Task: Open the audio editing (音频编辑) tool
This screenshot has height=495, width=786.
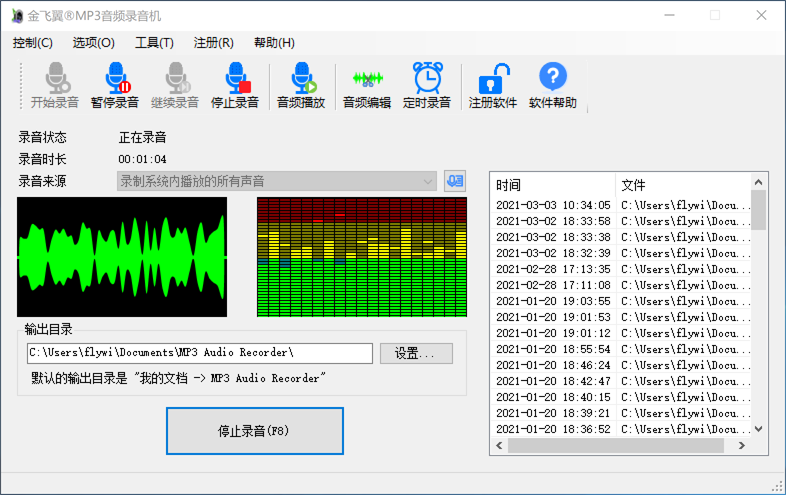Action: [367, 85]
